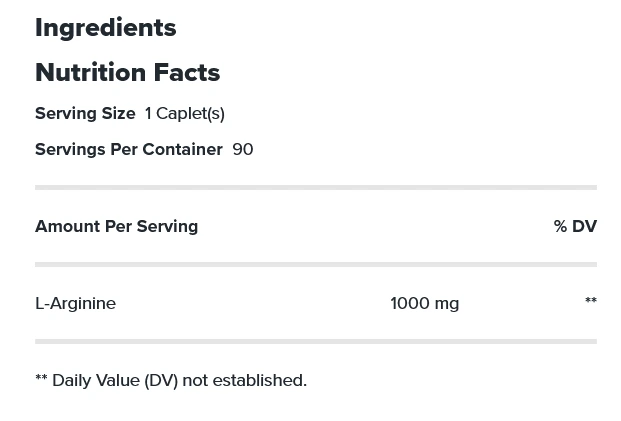Click the 1 Caplet(s) serving value
Screen dimensions: 621x421
click(185, 113)
